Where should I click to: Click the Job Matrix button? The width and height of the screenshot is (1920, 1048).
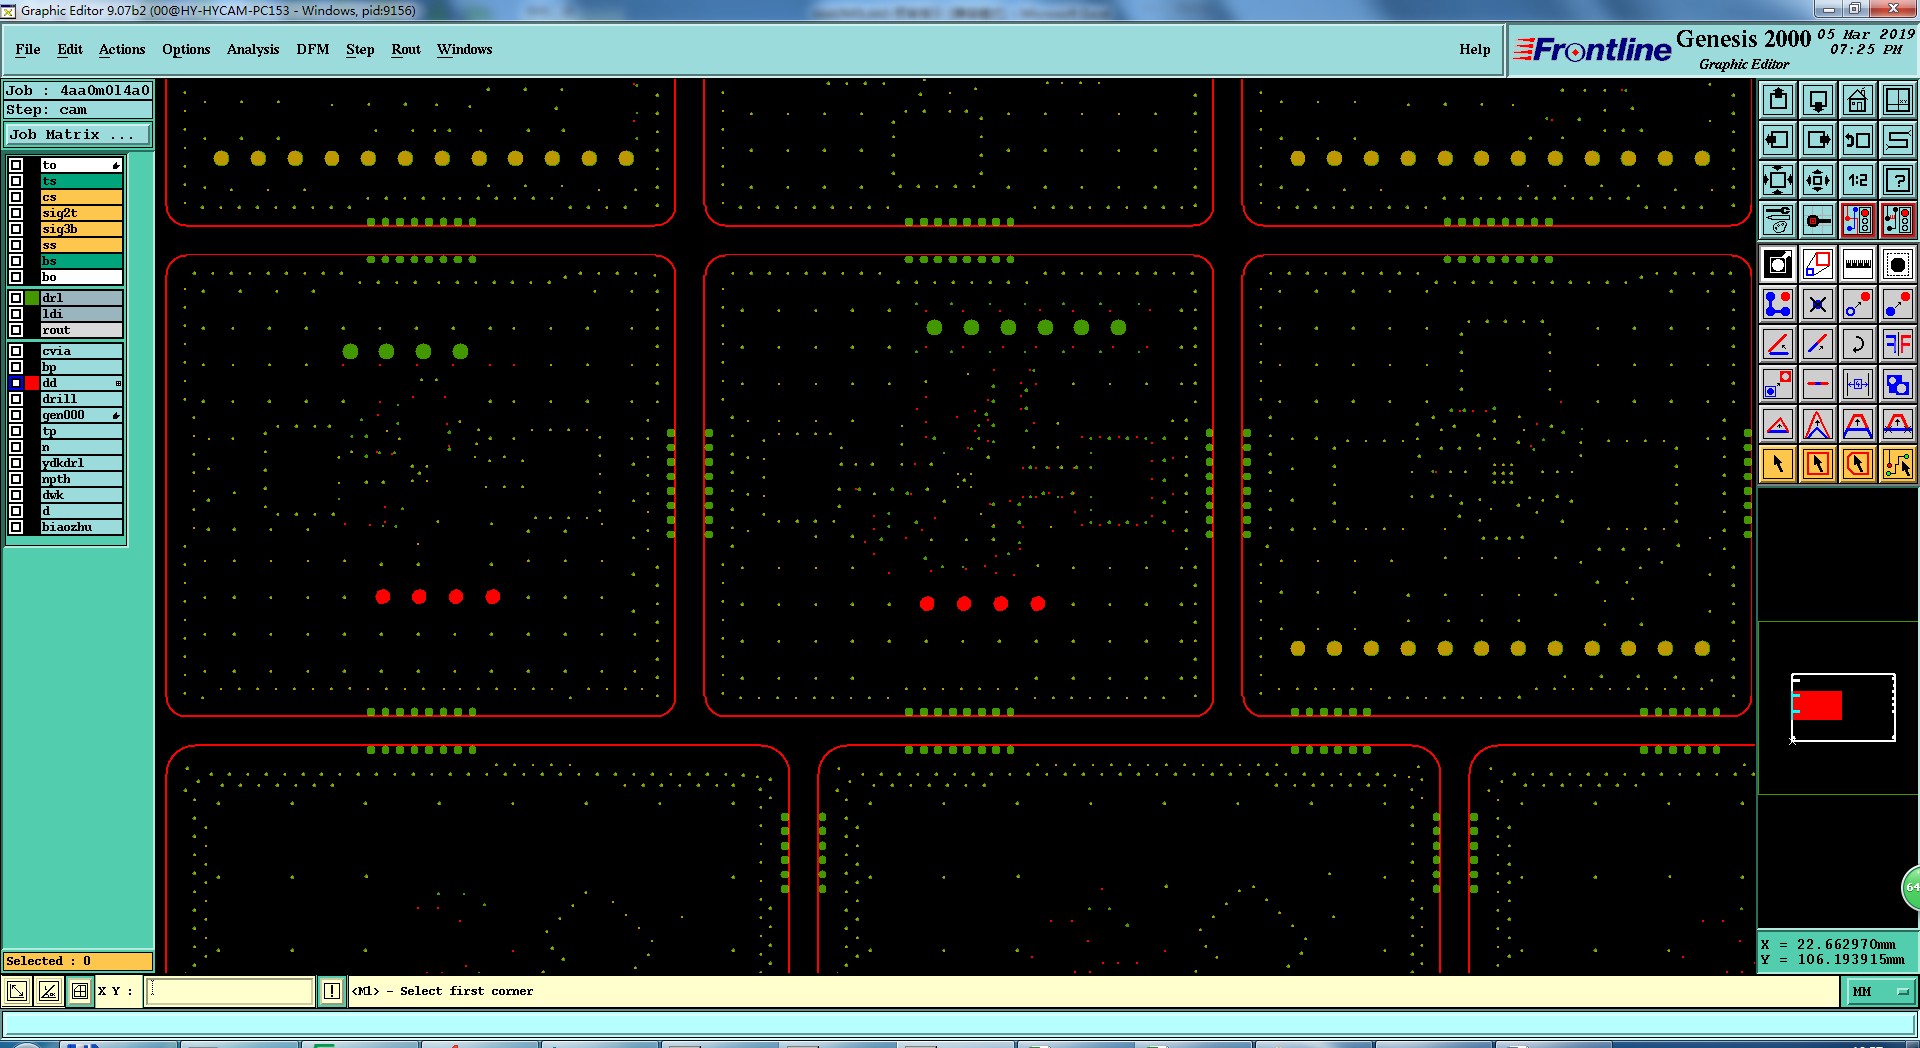(x=78, y=134)
